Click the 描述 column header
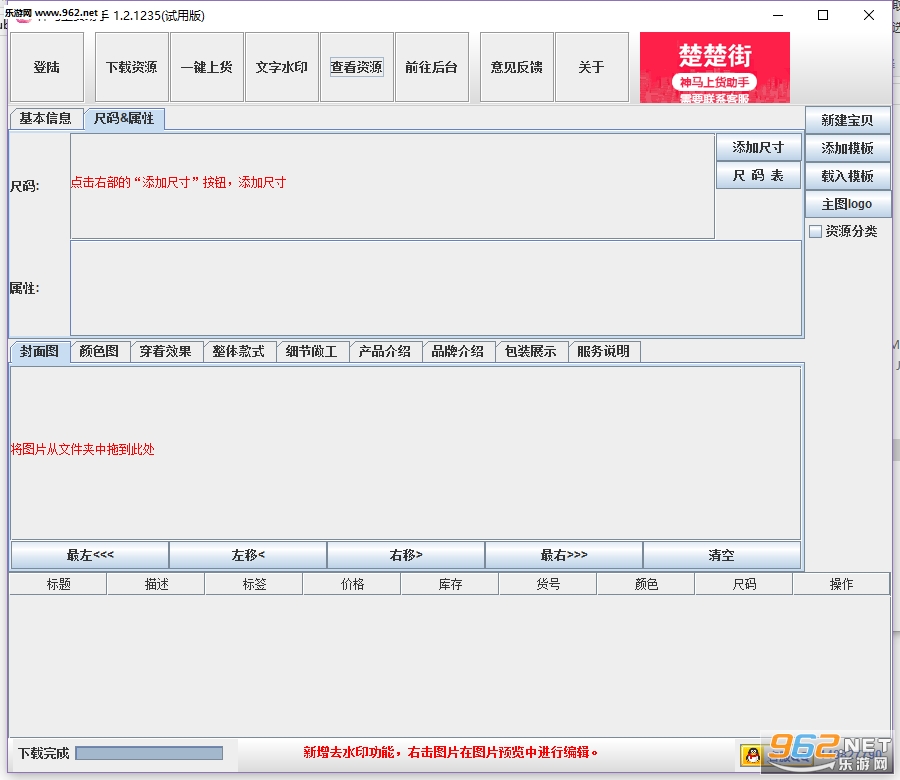Image resolution: width=900 pixels, height=780 pixels. click(156, 584)
